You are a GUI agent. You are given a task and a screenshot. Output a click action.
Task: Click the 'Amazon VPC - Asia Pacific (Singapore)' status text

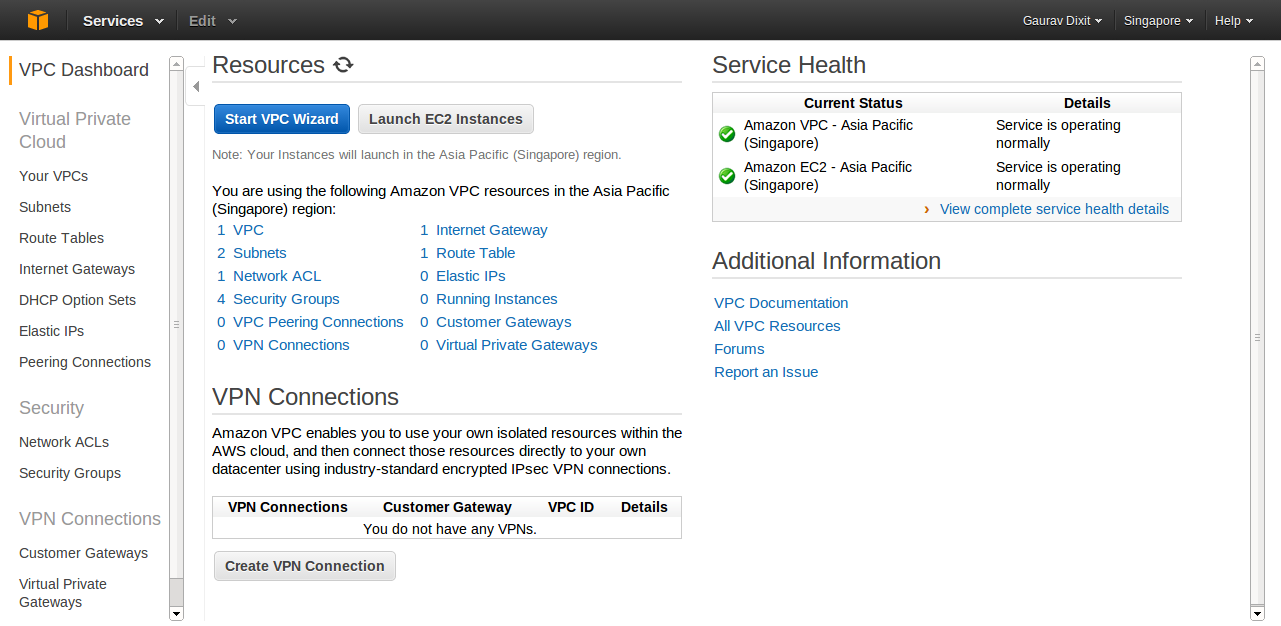[x=829, y=134]
